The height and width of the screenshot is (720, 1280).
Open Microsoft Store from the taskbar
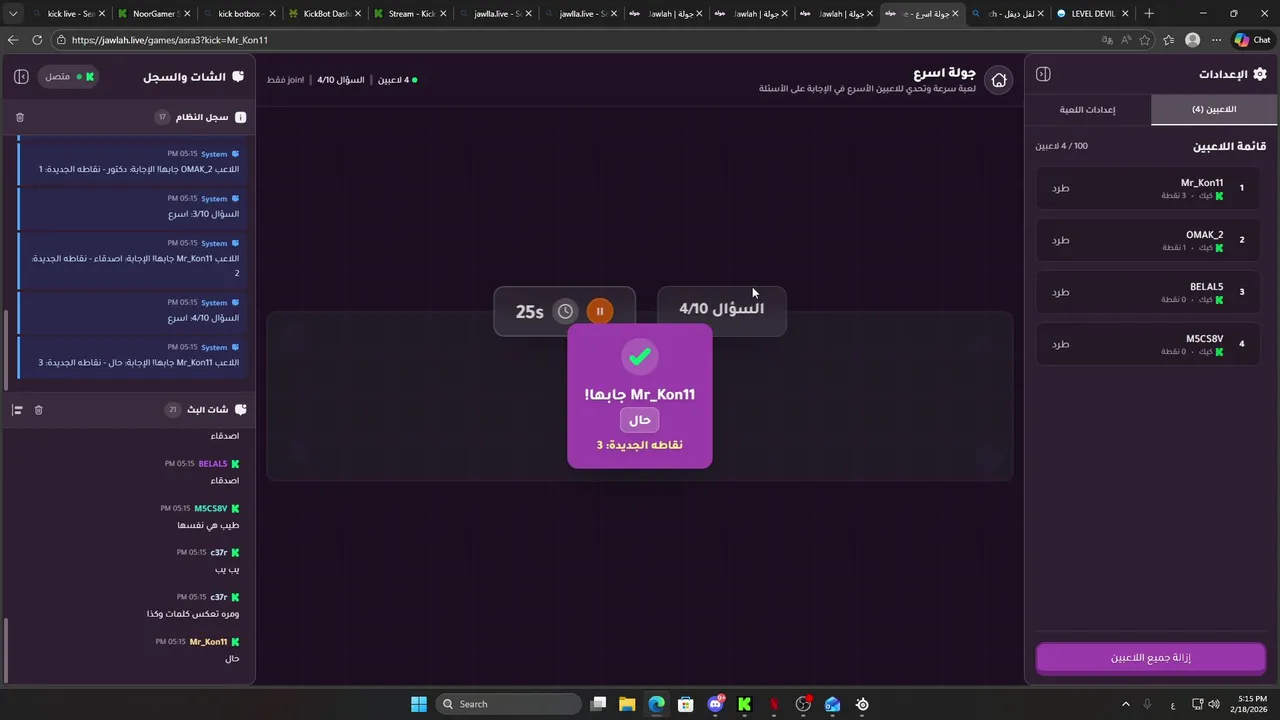click(685, 704)
